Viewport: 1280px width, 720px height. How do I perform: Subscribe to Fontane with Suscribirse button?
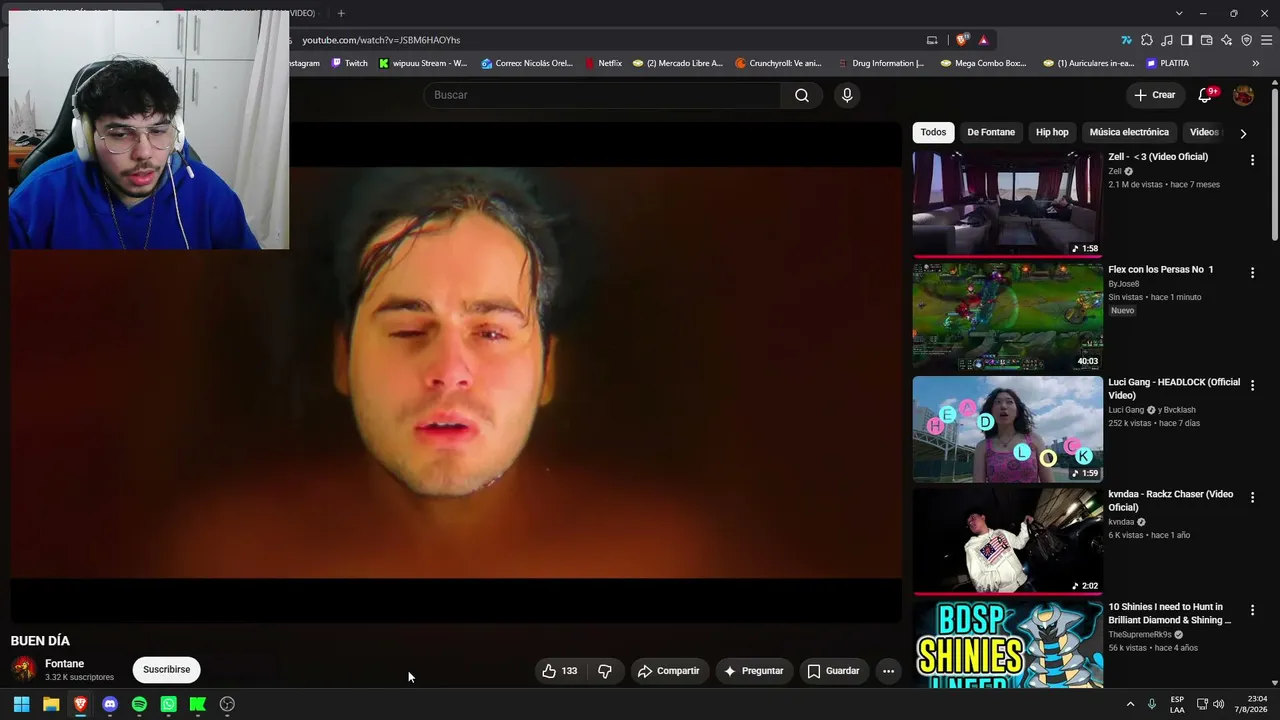point(167,670)
